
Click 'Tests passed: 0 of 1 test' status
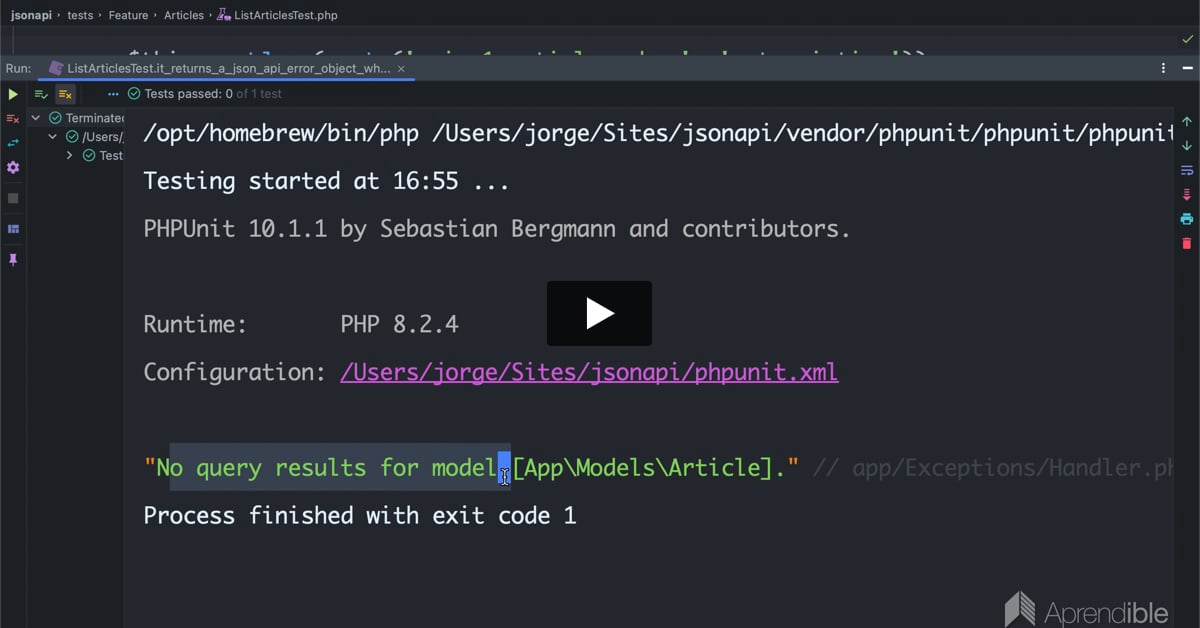pos(205,94)
